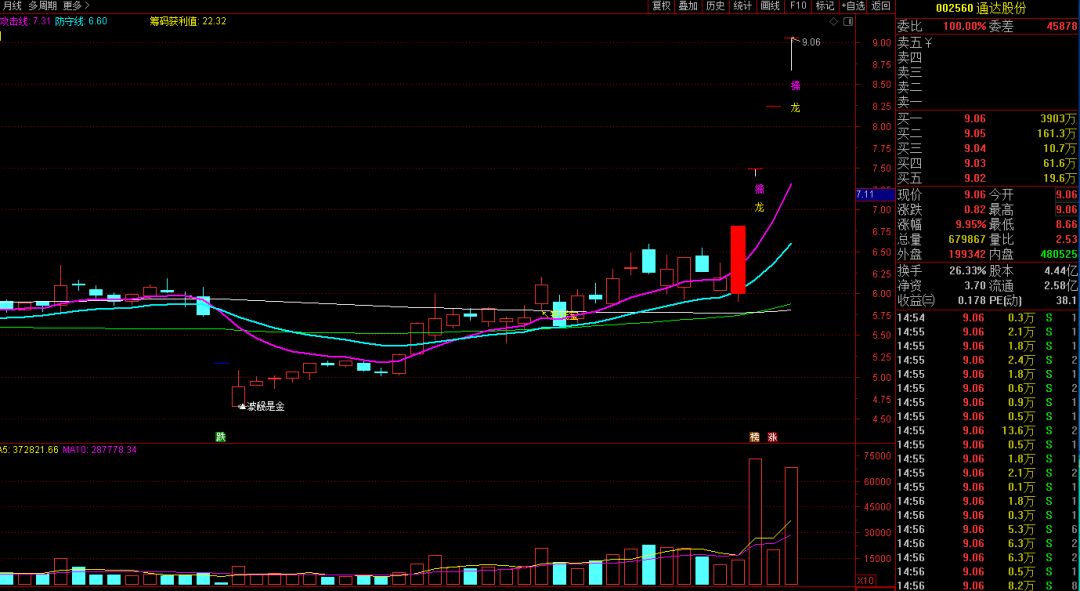Click the 7.11 price axis label

tap(866, 194)
